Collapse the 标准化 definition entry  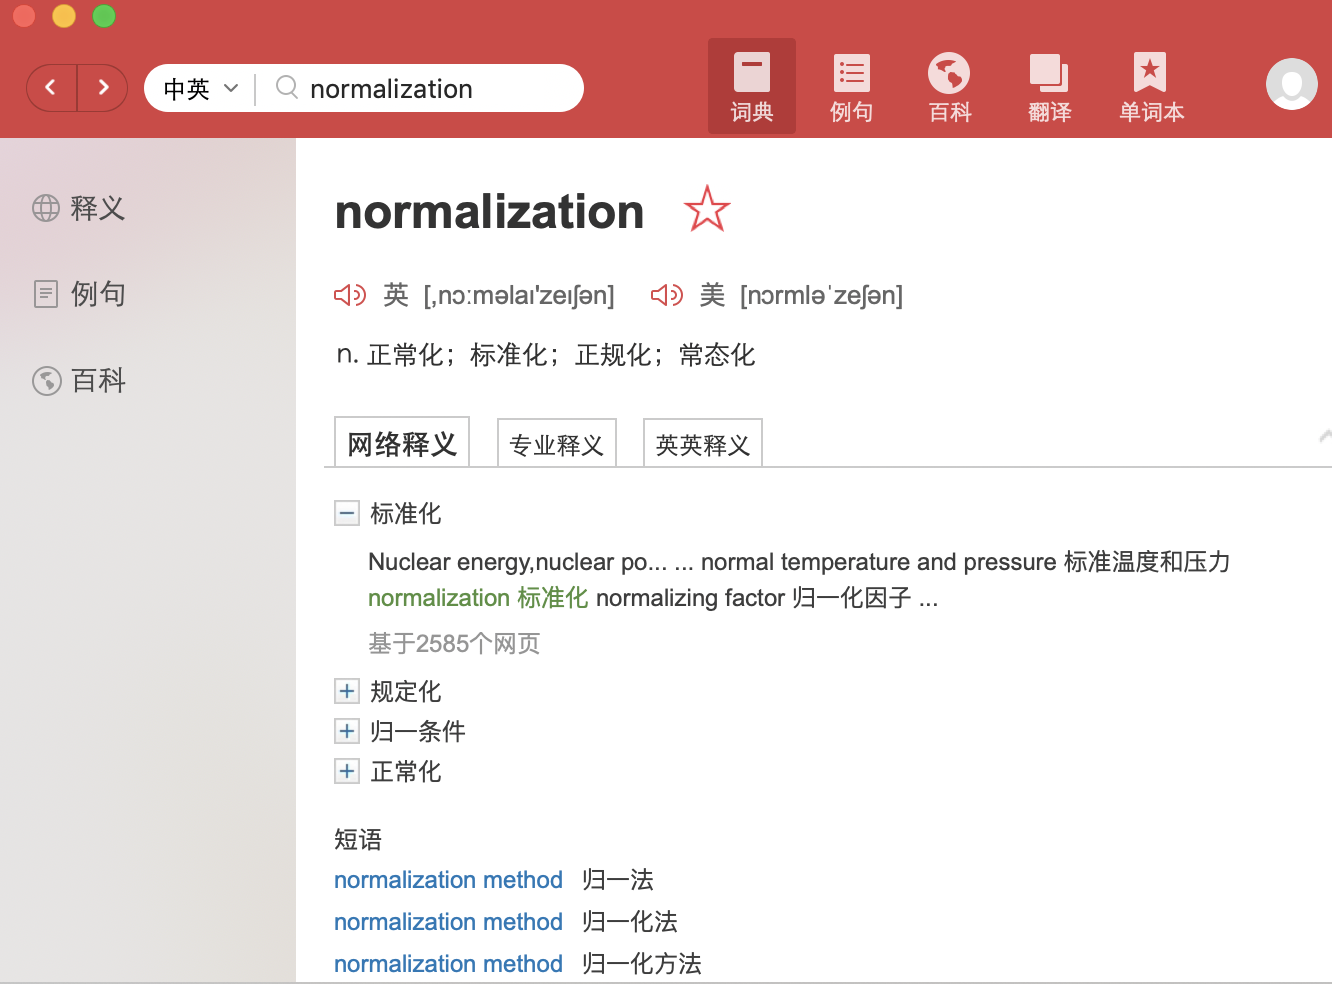tap(347, 514)
